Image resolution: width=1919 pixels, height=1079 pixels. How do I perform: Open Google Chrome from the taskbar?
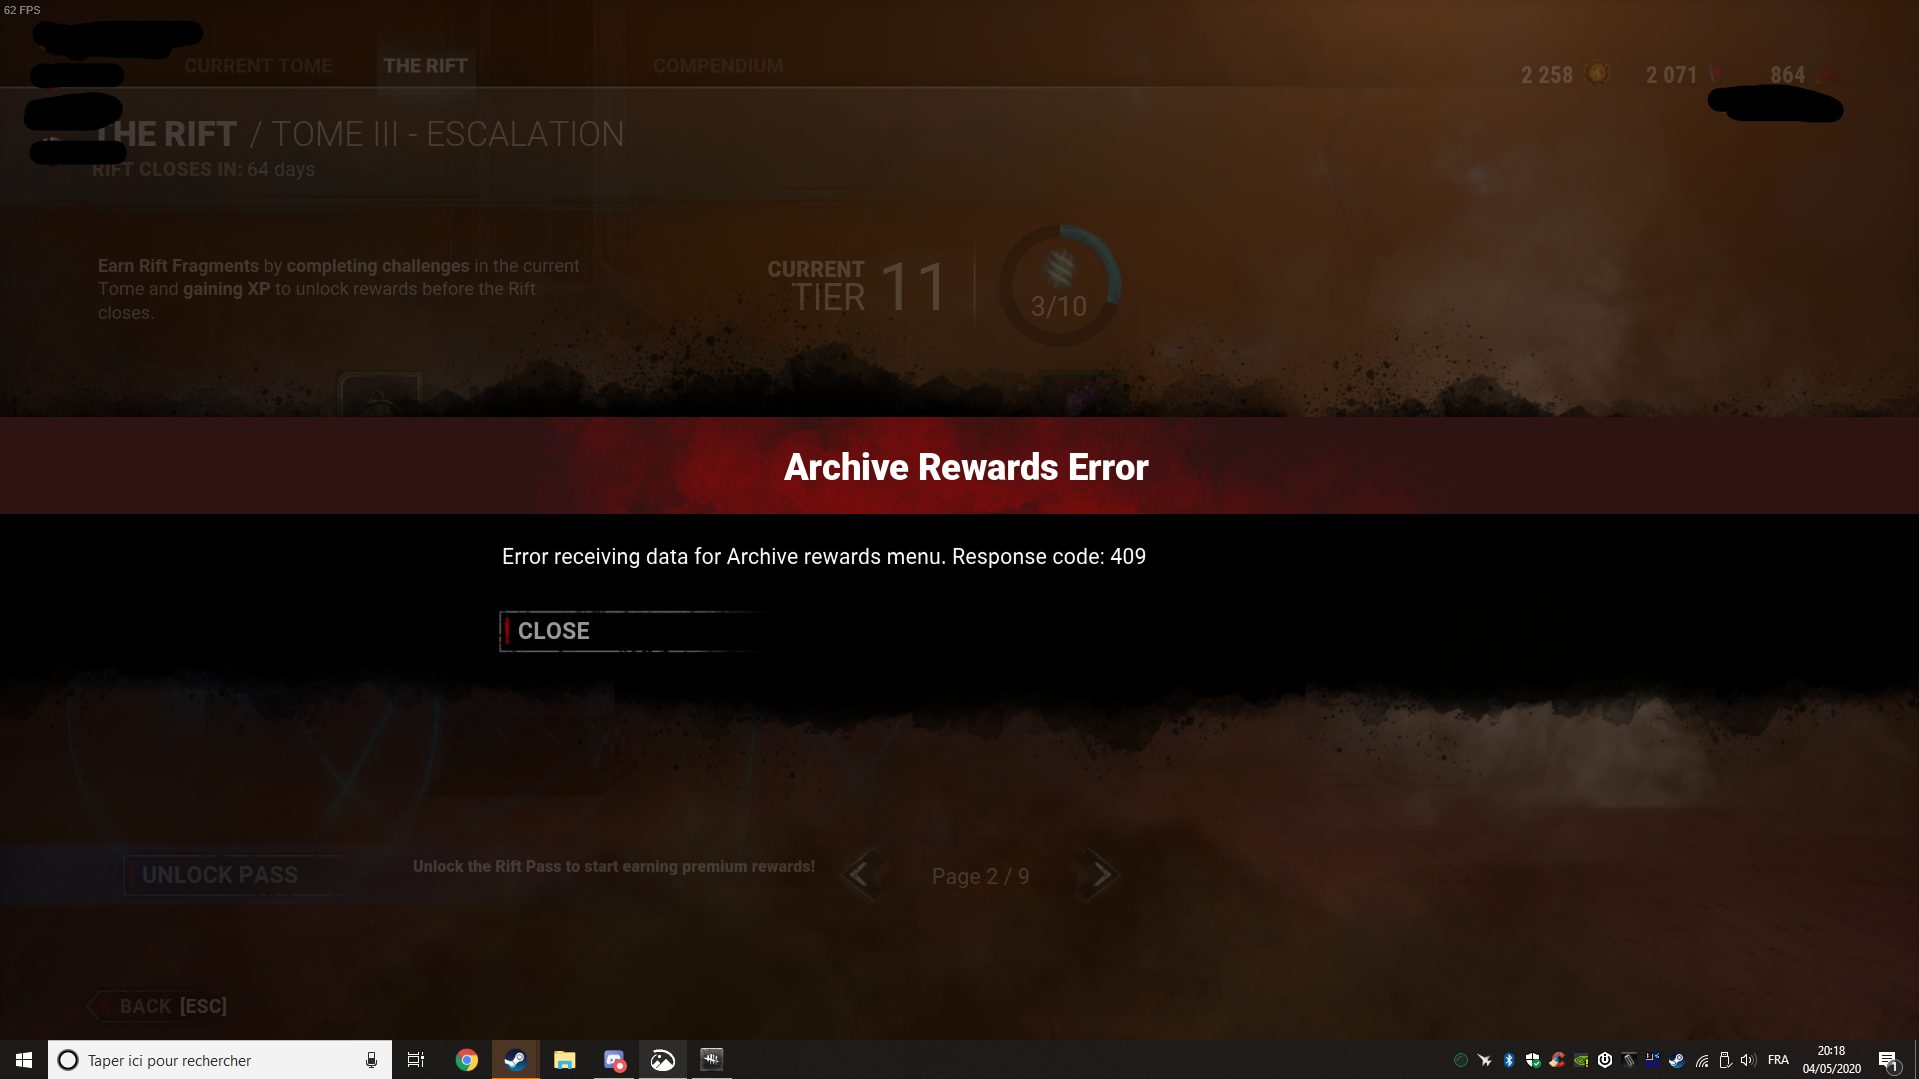tap(467, 1060)
